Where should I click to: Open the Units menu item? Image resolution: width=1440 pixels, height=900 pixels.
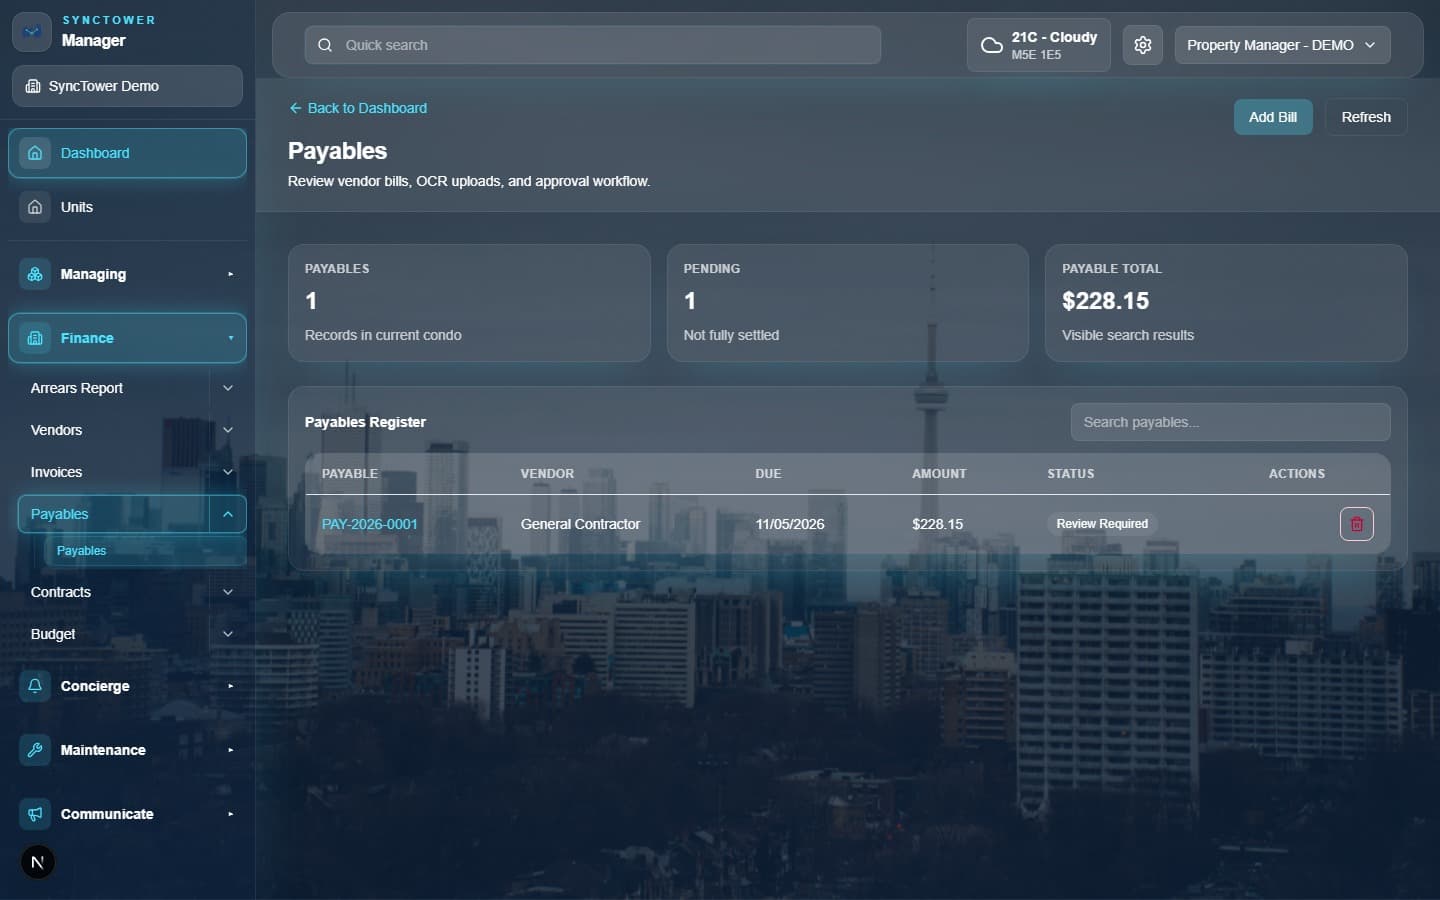coord(127,207)
